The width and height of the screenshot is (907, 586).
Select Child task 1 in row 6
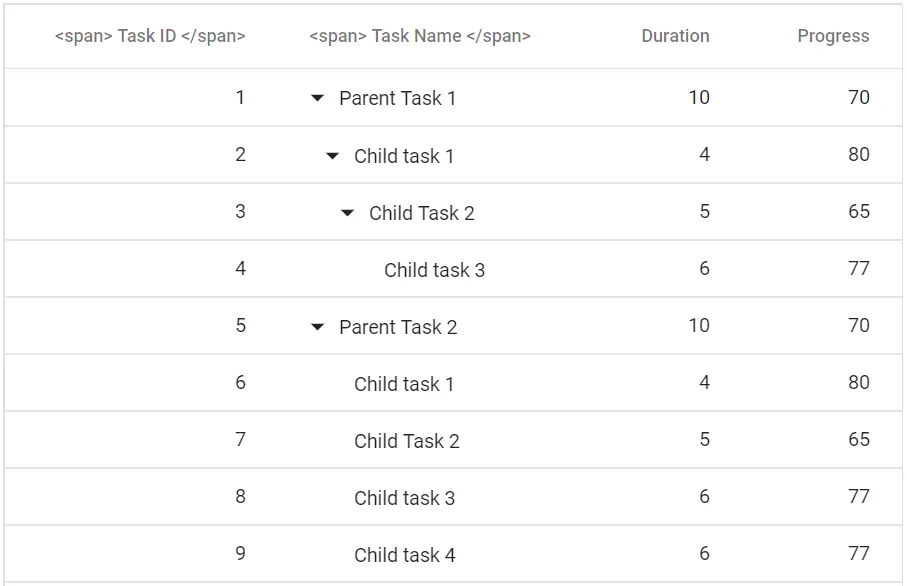(x=404, y=383)
